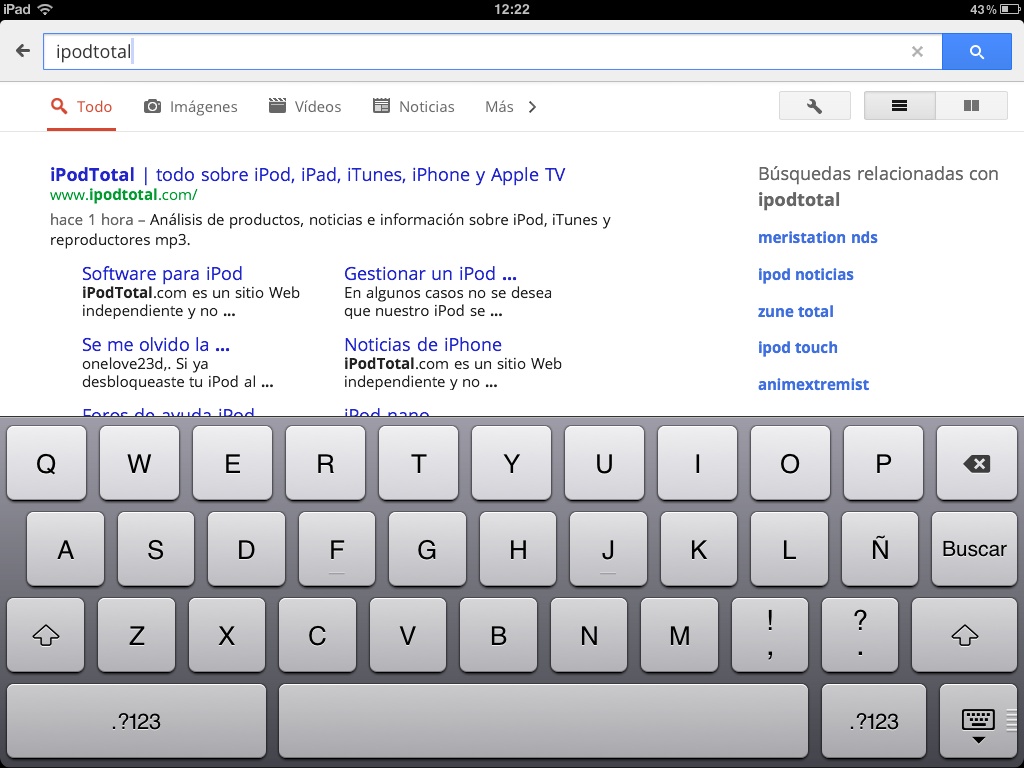Tap the C key
This screenshot has width=1024, height=768.
click(317, 635)
